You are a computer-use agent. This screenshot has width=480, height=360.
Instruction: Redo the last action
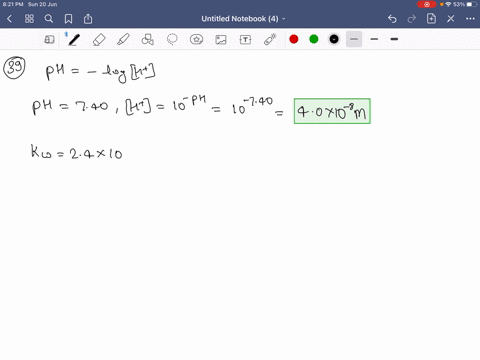(x=412, y=19)
